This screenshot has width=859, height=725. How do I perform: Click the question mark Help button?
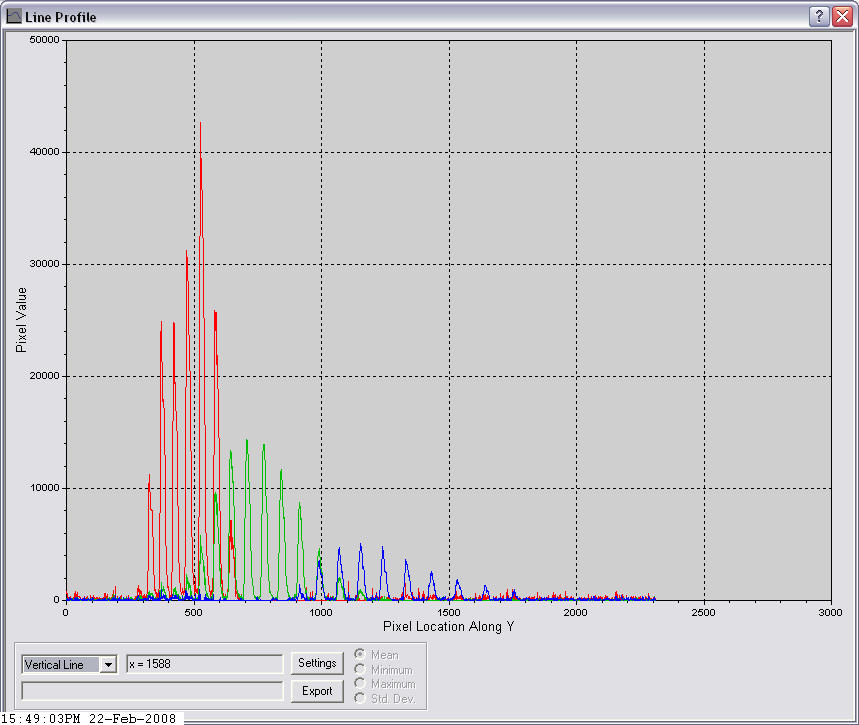[x=819, y=16]
